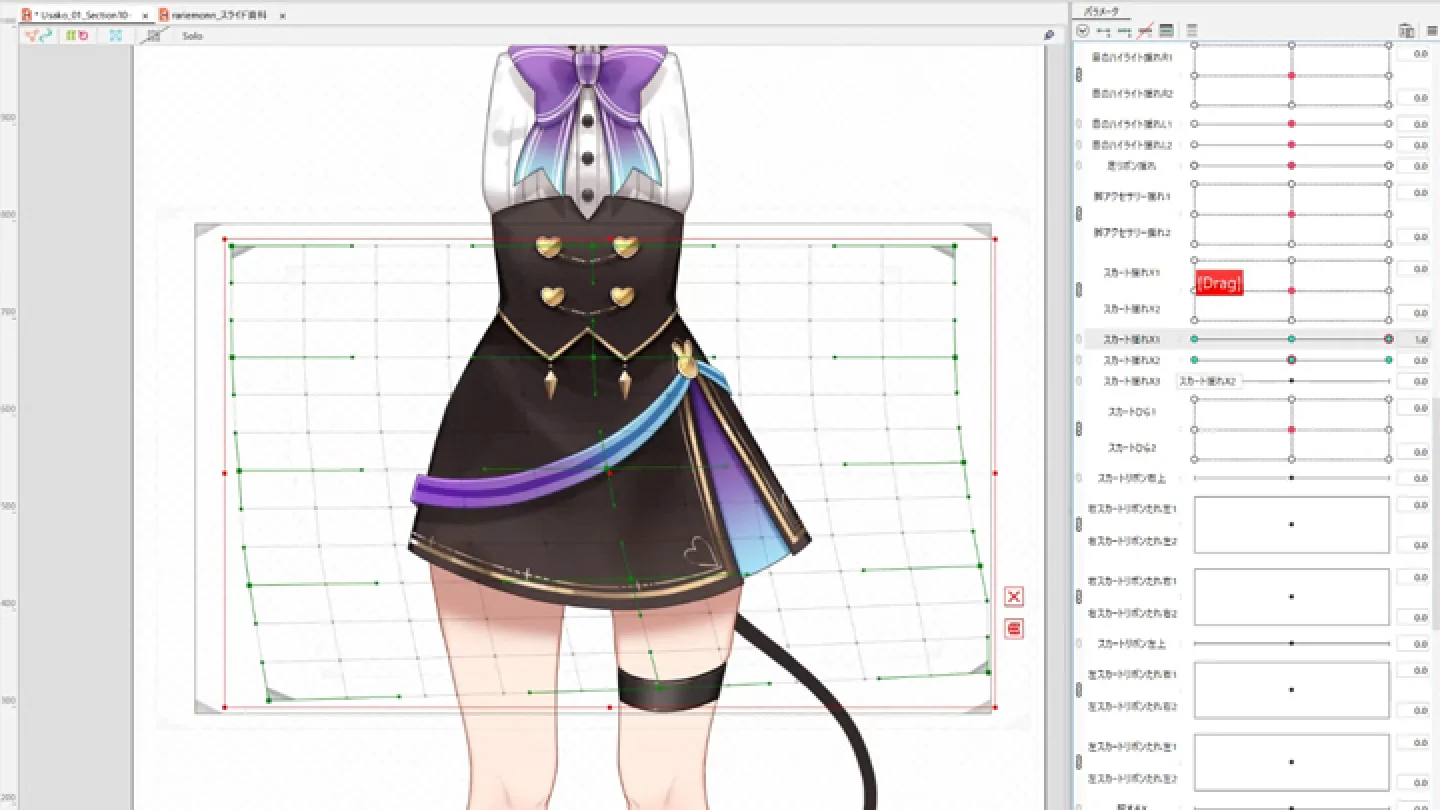Click the green bars icon in canvas toolbar
The image size is (1440, 810).
70,35
